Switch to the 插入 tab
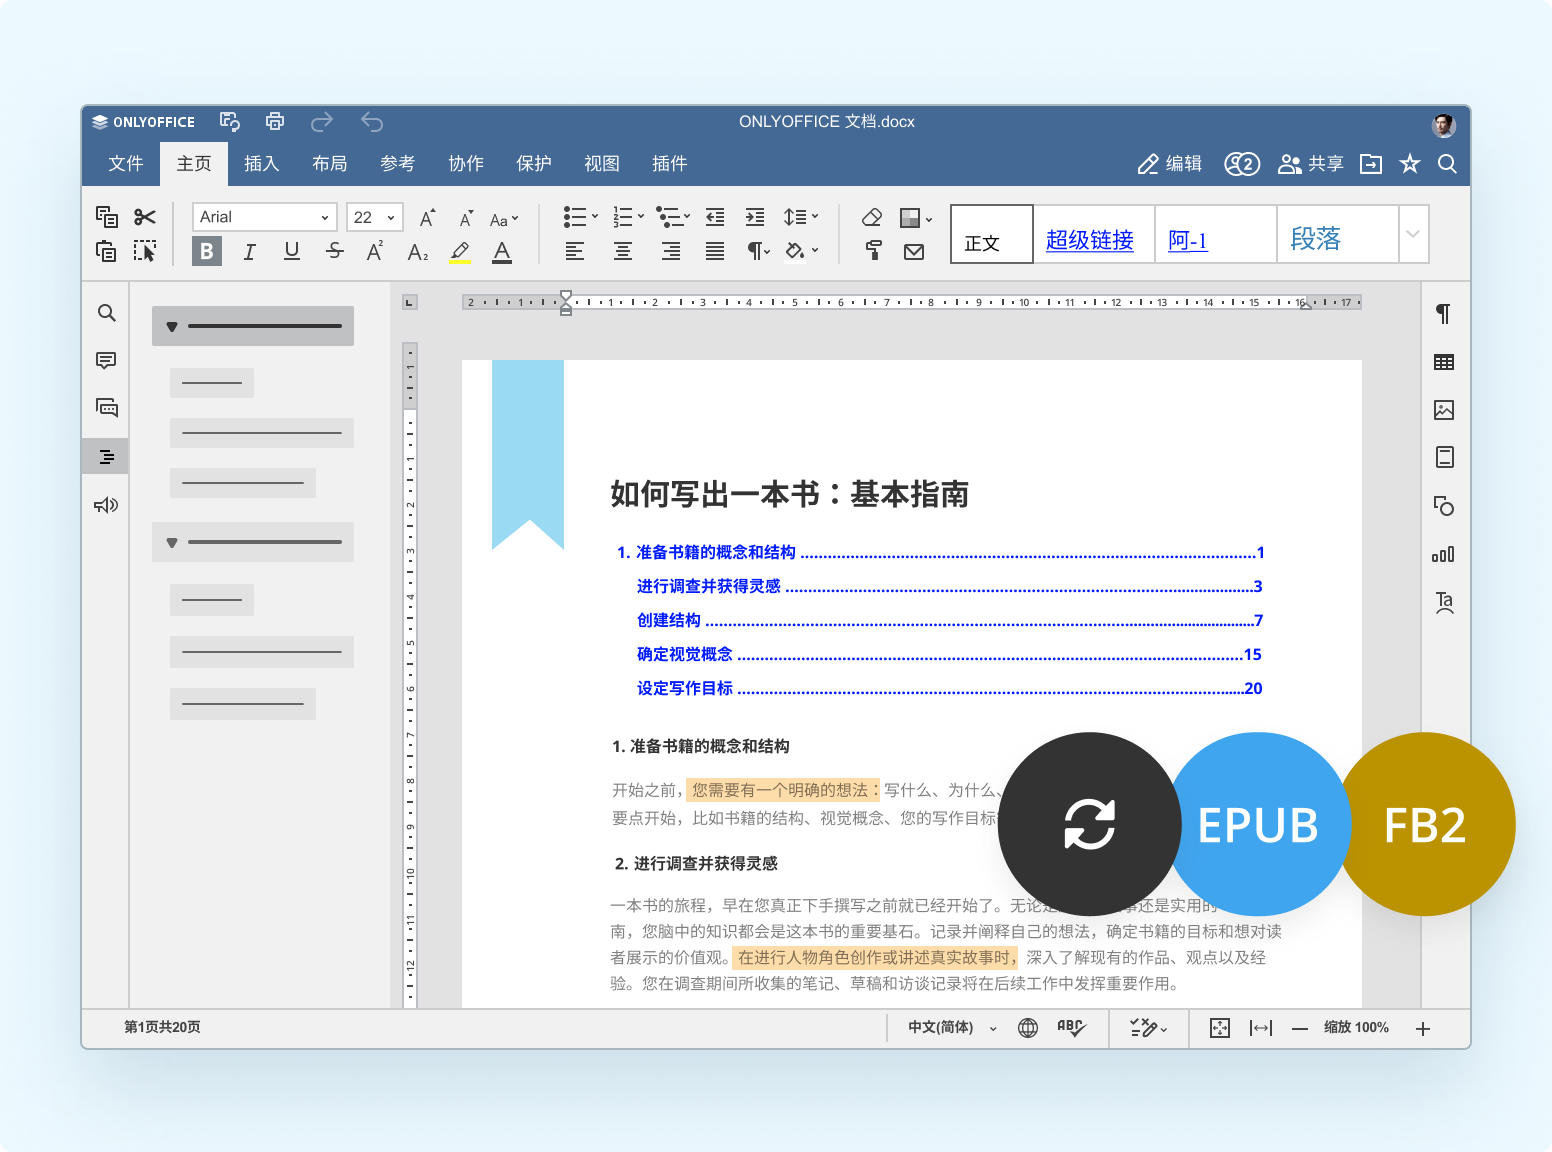This screenshot has height=1152, width=1552. [261, 163]
